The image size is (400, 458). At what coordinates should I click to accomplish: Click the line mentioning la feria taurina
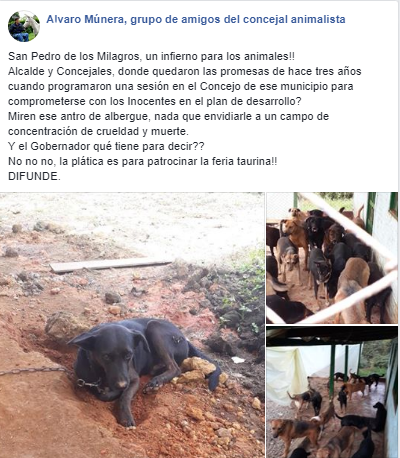point(142,161)
